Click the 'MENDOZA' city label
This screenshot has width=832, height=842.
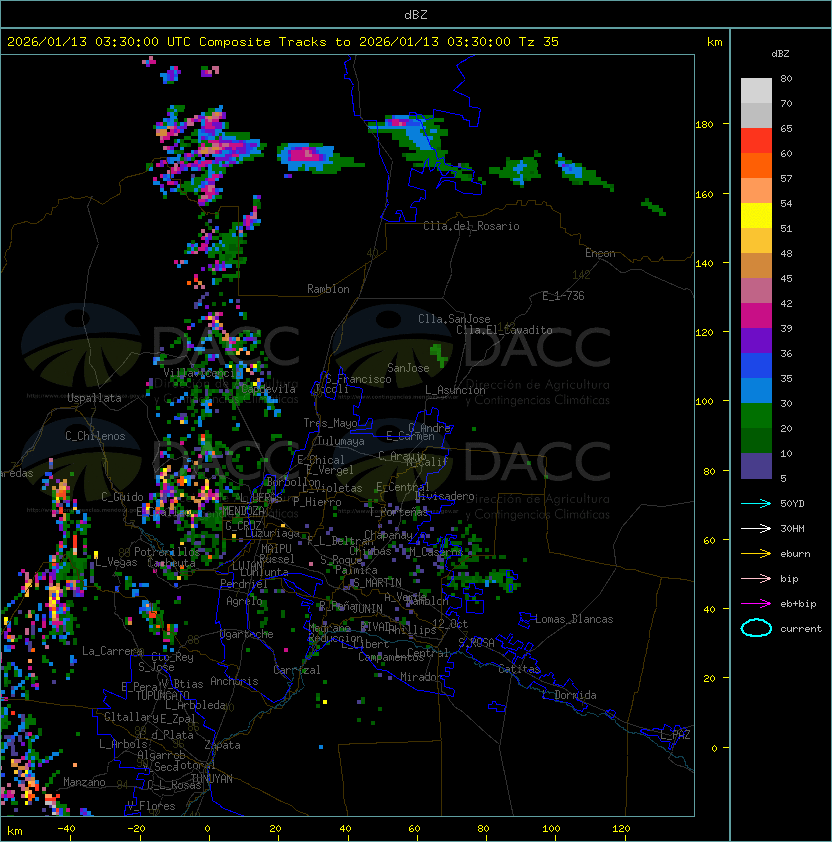(x=243, y=511)
